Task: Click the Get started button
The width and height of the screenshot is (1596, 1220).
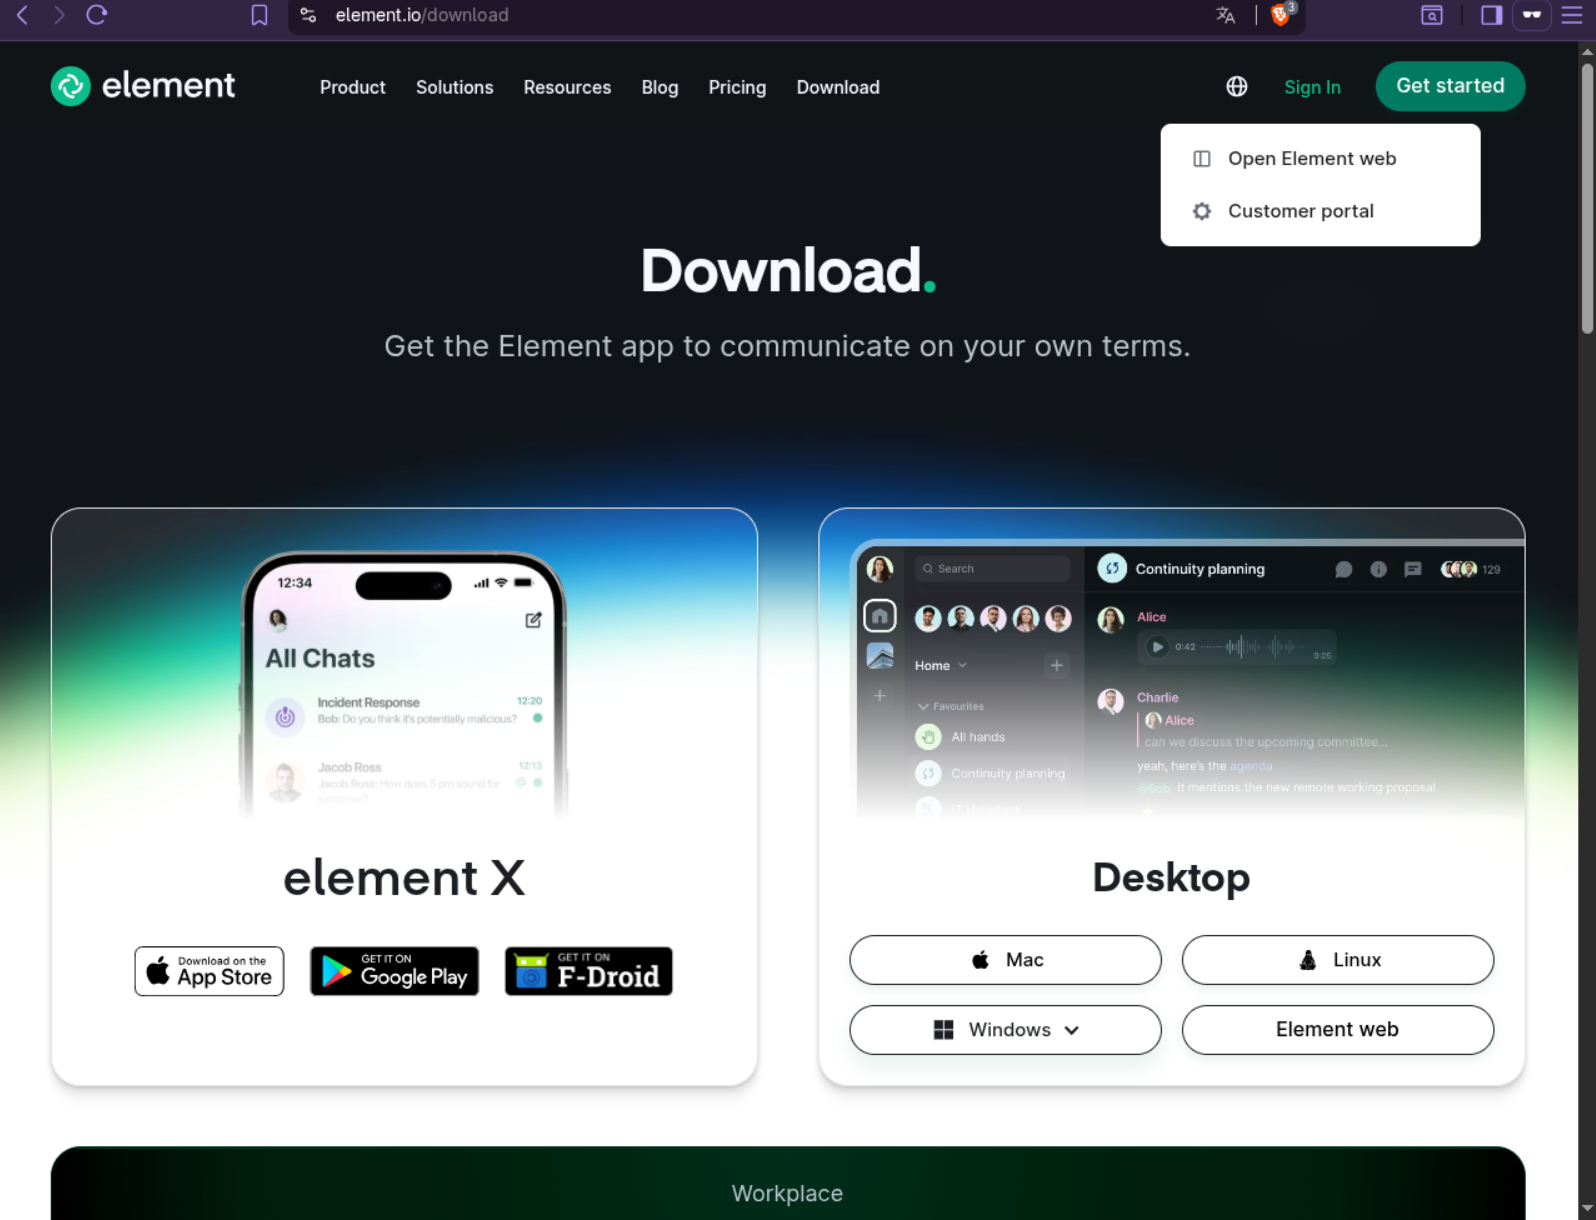Action: click(x=1450, y=86)
